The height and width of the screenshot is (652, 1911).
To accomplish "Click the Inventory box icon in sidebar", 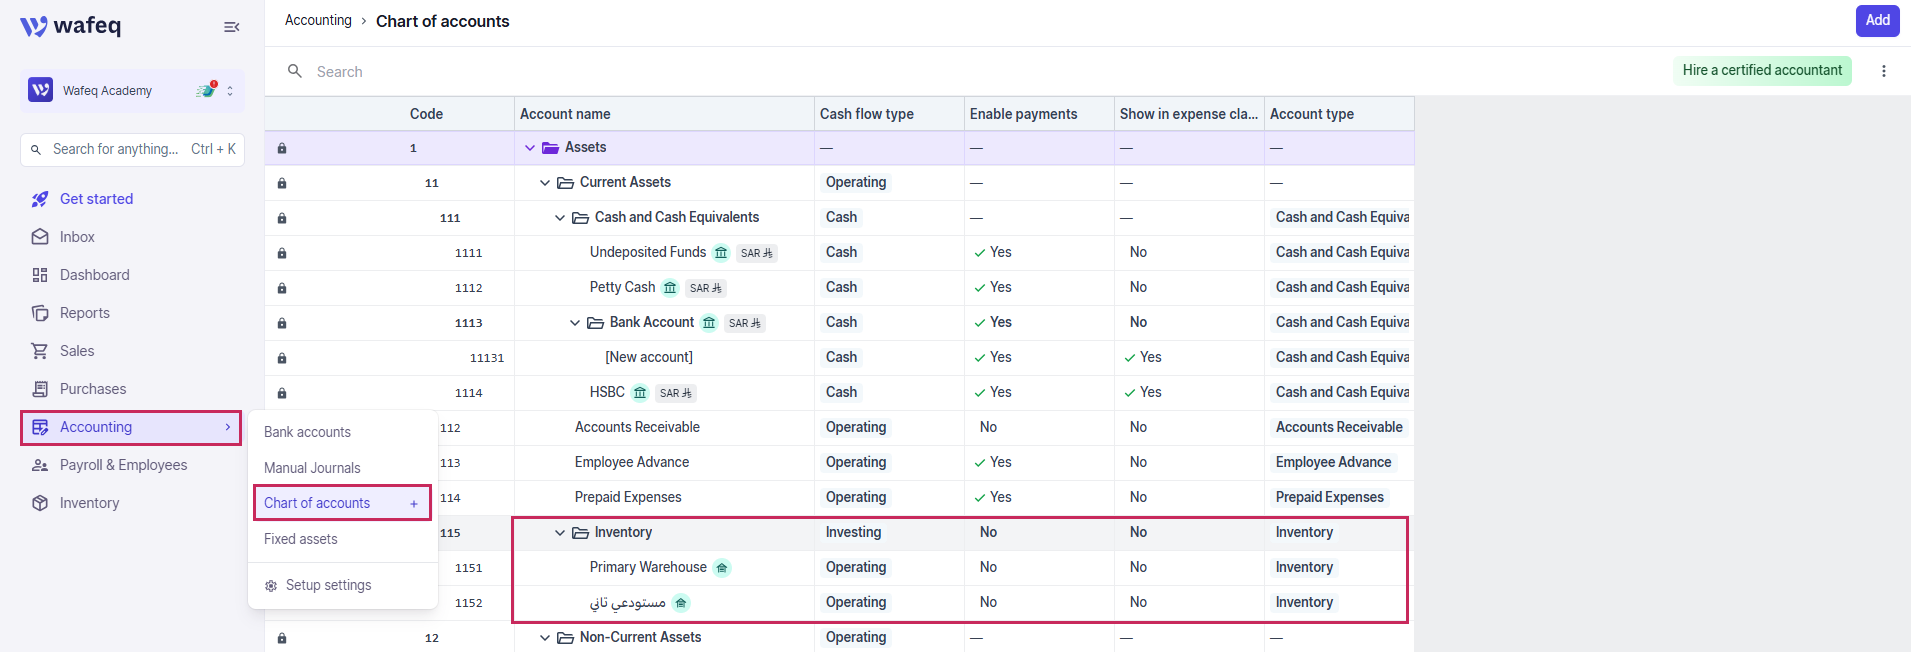I will tap(40, 503).
